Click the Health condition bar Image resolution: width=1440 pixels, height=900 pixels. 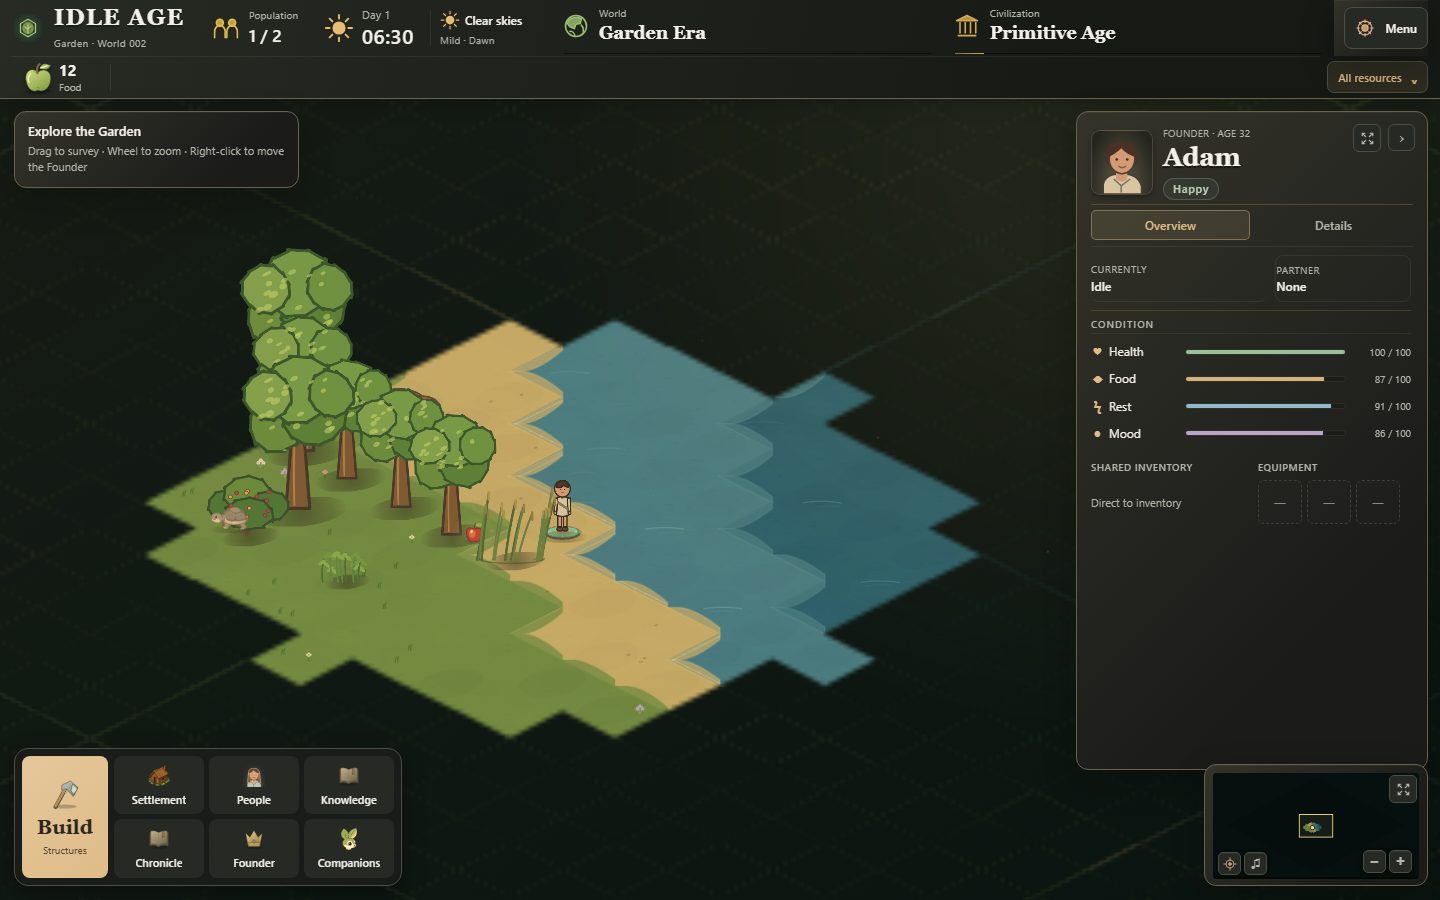coord(1265,352)
